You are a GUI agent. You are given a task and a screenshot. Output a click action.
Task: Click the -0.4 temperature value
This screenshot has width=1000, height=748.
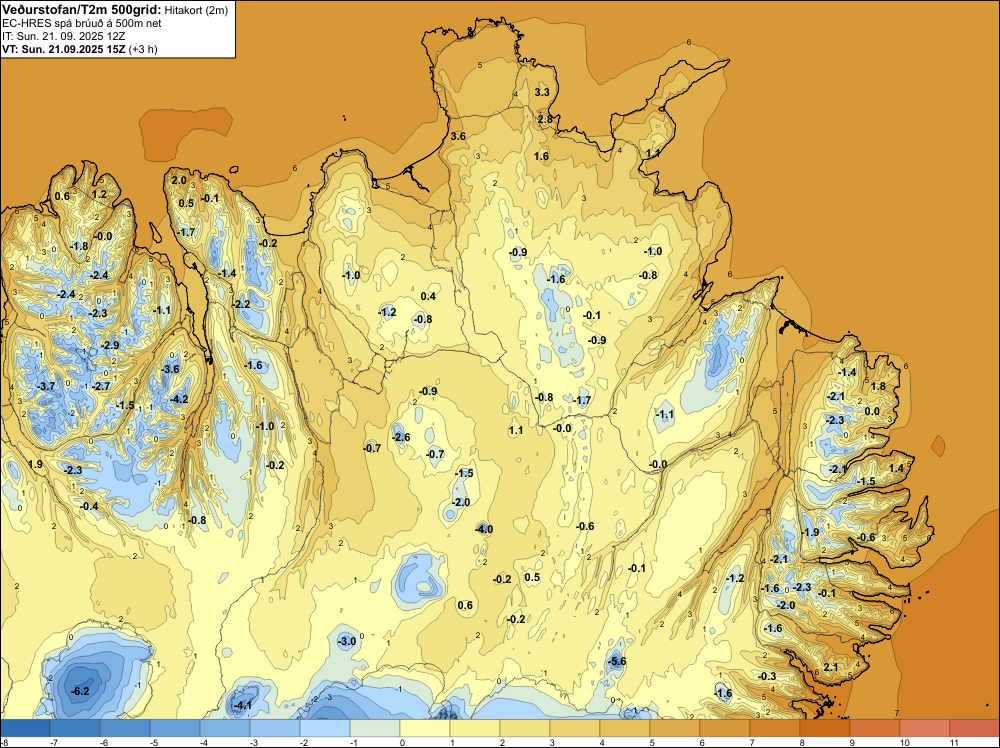tap(89, 506)
